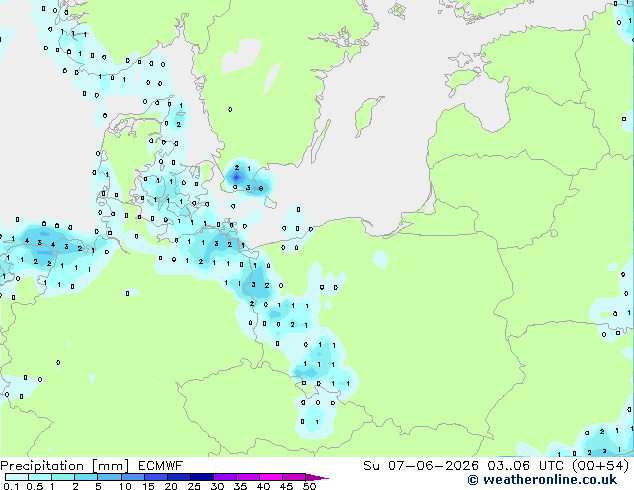Click the 10–15 mm legend color box
Viewport: 634px width, 490px height.
click(133, 477)
